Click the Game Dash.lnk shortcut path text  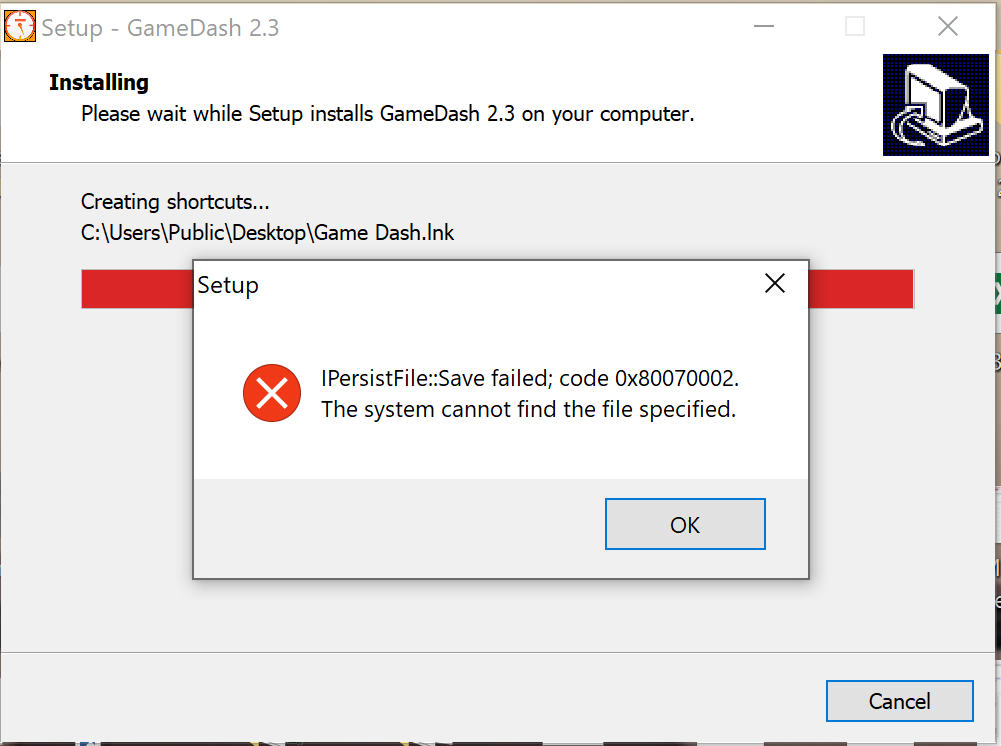[x=268, y=233]
